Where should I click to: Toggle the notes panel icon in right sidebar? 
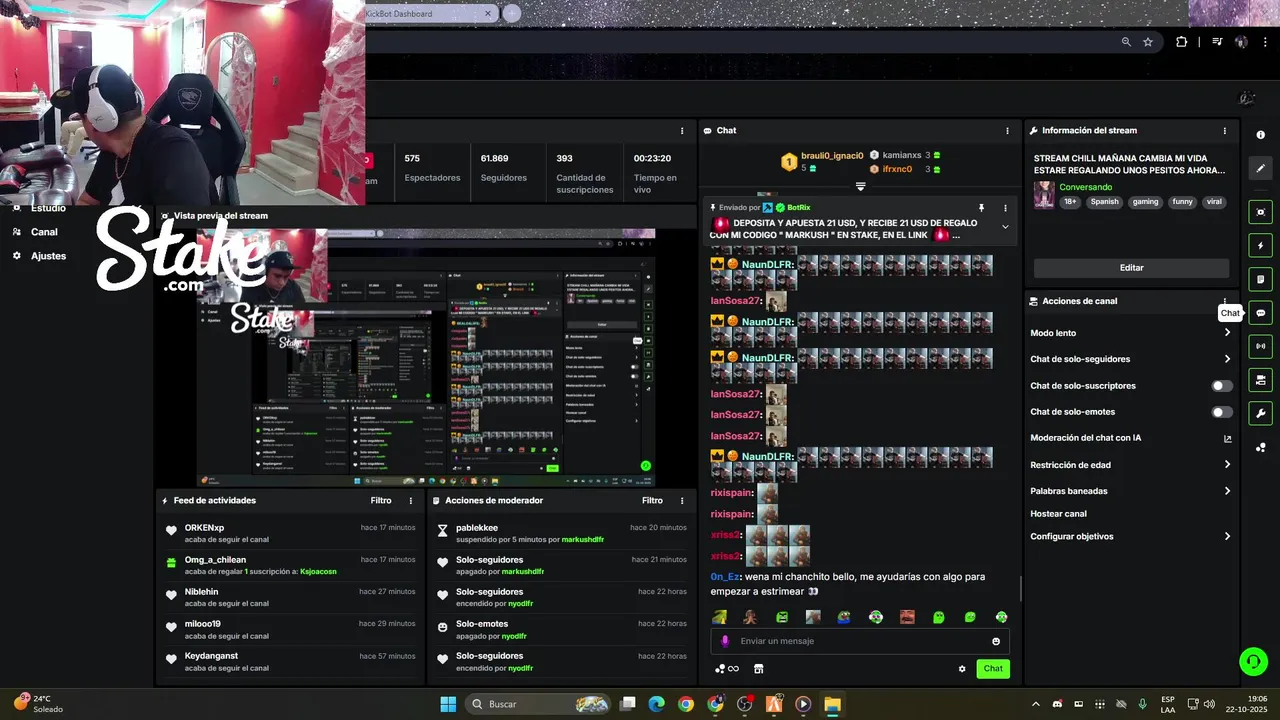1261,279
